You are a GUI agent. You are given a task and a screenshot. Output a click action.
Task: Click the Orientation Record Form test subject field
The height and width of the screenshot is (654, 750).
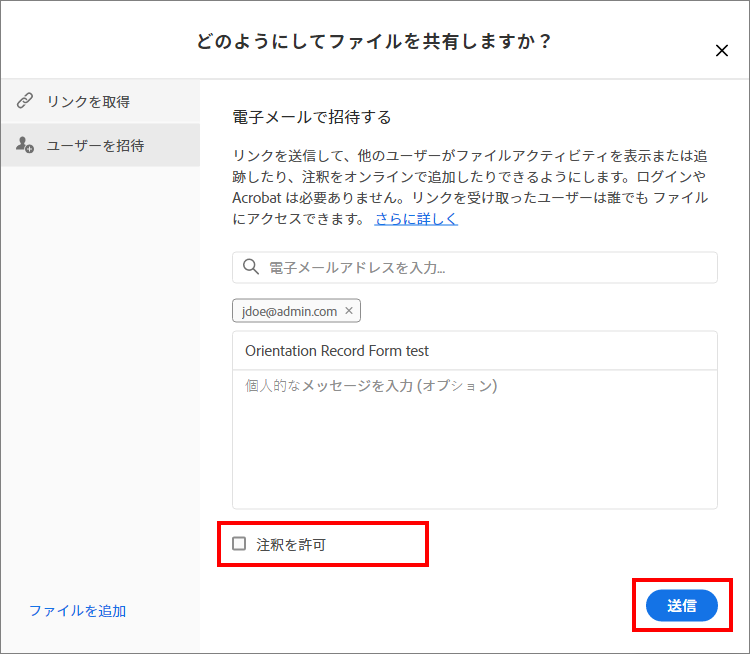tap(474, 351)
